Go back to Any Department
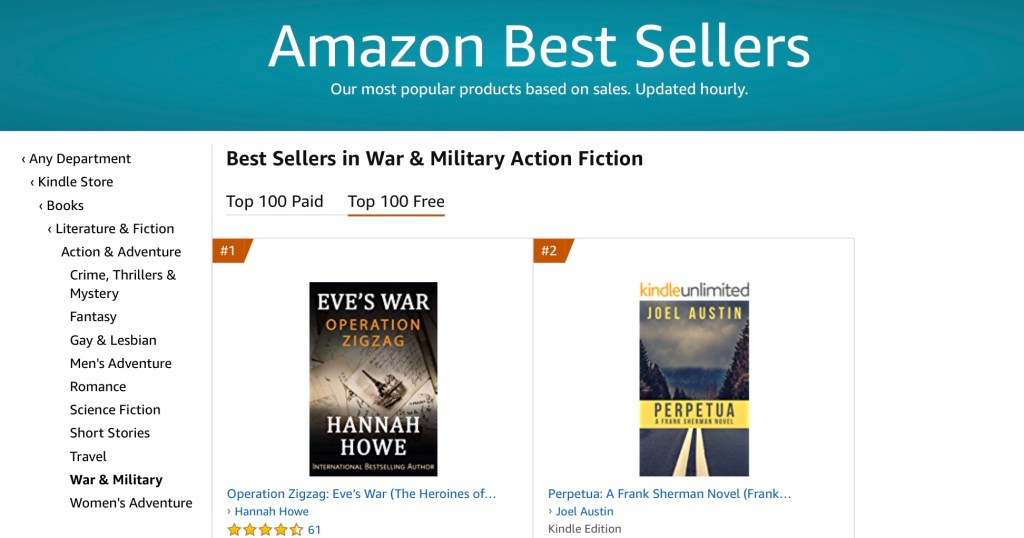Image resolution: width=1024 pixels, height=538 pixels. pyautogui.click(x=80, y=159)
